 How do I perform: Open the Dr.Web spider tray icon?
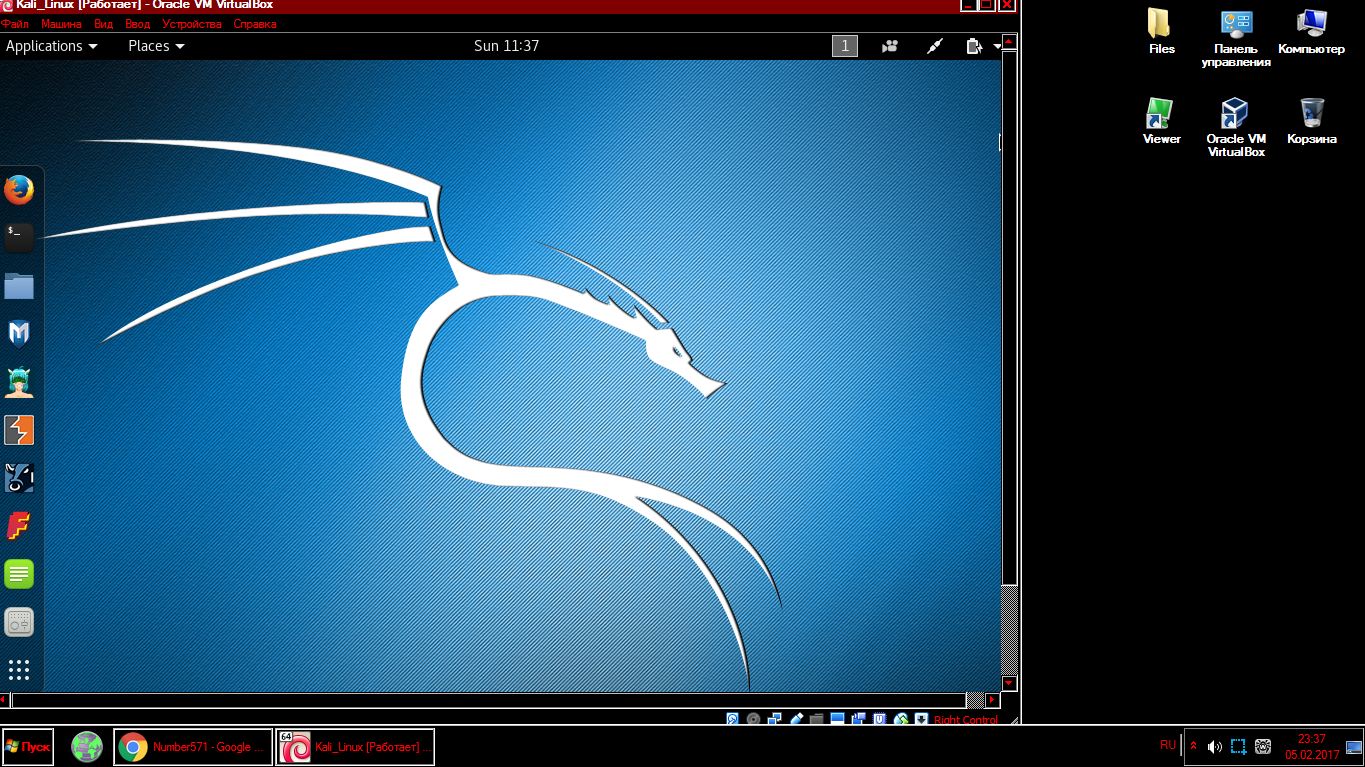click(x=1263, y=747)
